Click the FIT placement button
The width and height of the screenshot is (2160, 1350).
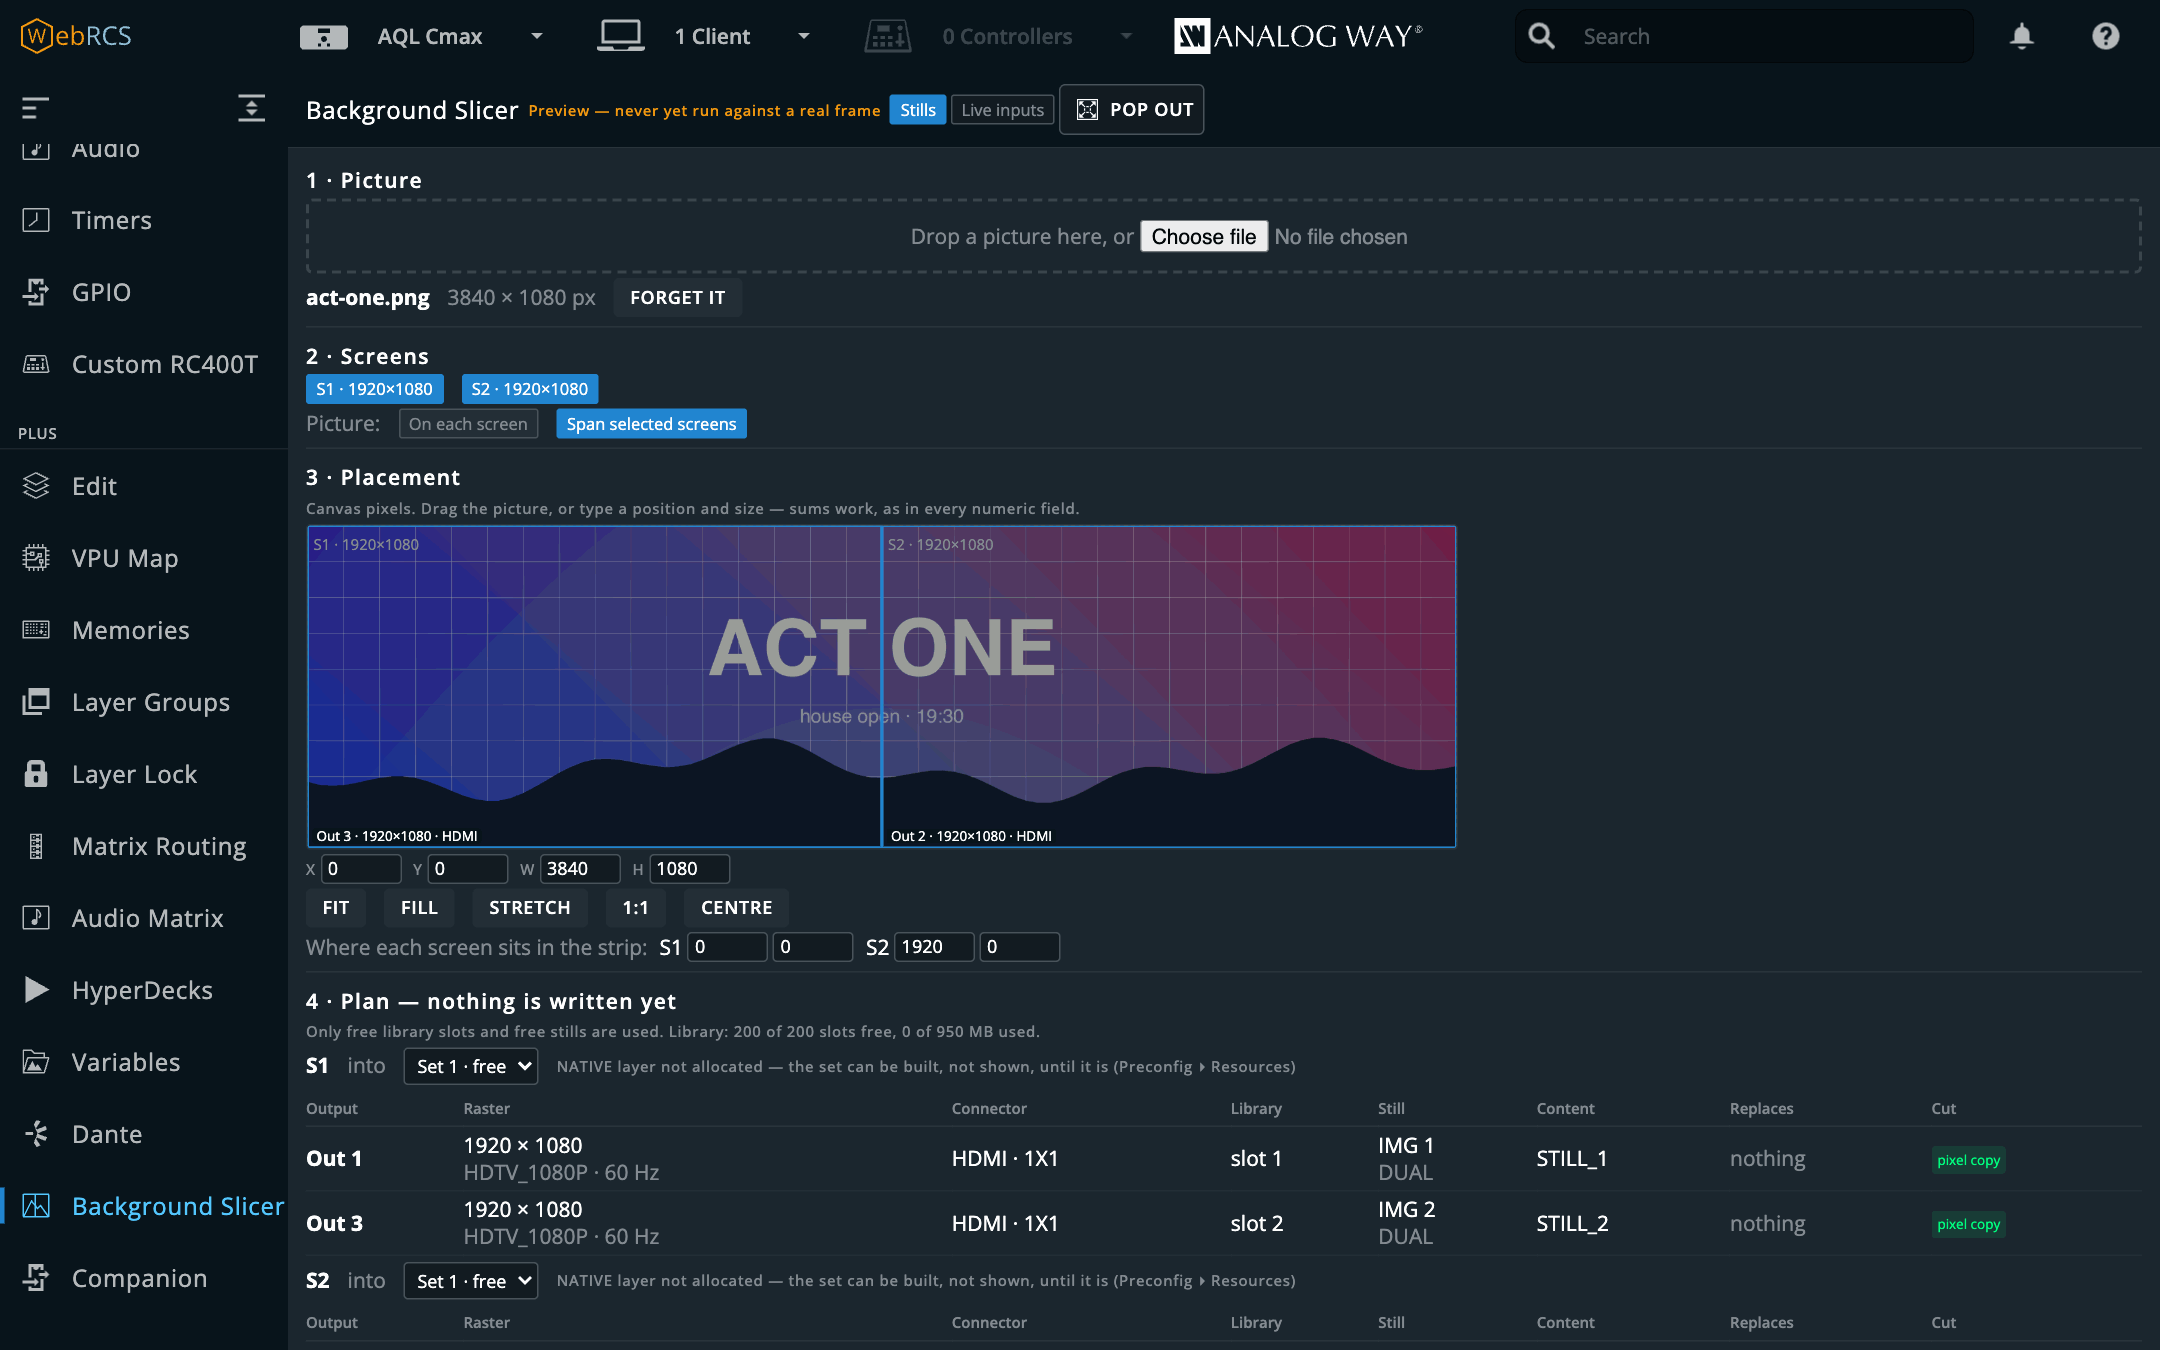coord(336,908)
